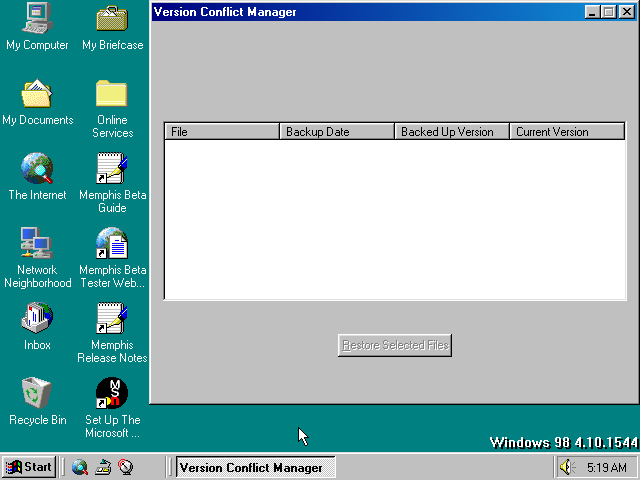Open the Start menu
This screenshot has height=480, width=640.
click(x=28, y=467)
